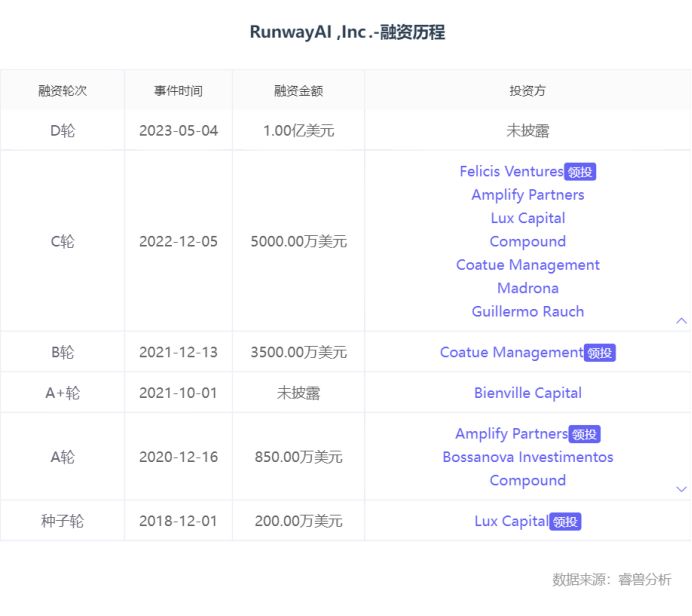Select the date 2020-12-16
Image resolution: width=692 pixels, height=616 pixels.
click(178, 457)
